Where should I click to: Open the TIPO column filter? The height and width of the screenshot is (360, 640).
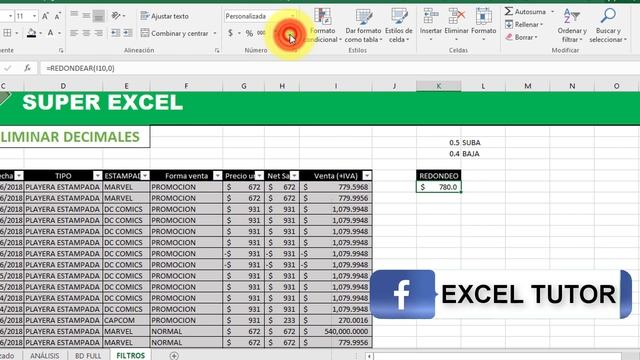[97, 176]
